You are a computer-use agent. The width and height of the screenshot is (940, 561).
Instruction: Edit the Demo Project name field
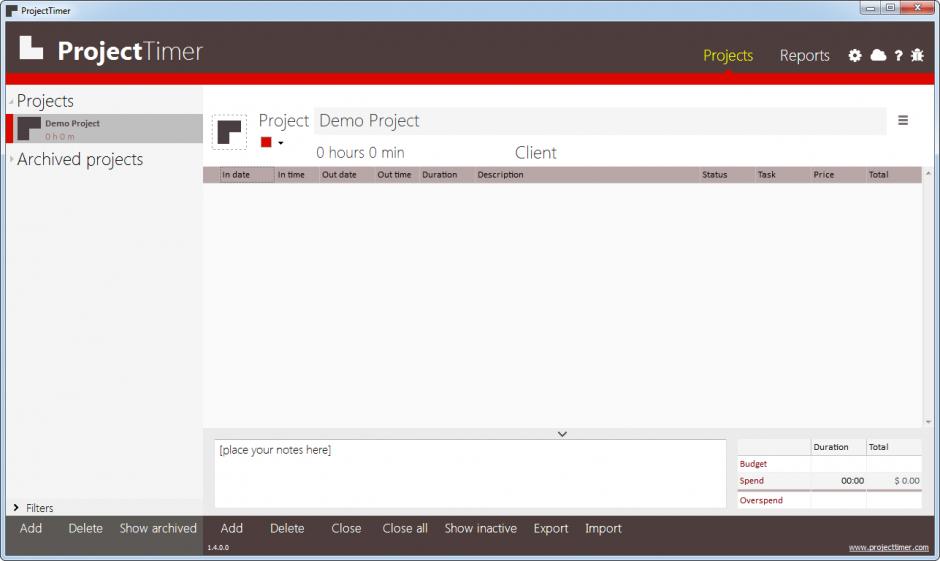pos(599,121)
